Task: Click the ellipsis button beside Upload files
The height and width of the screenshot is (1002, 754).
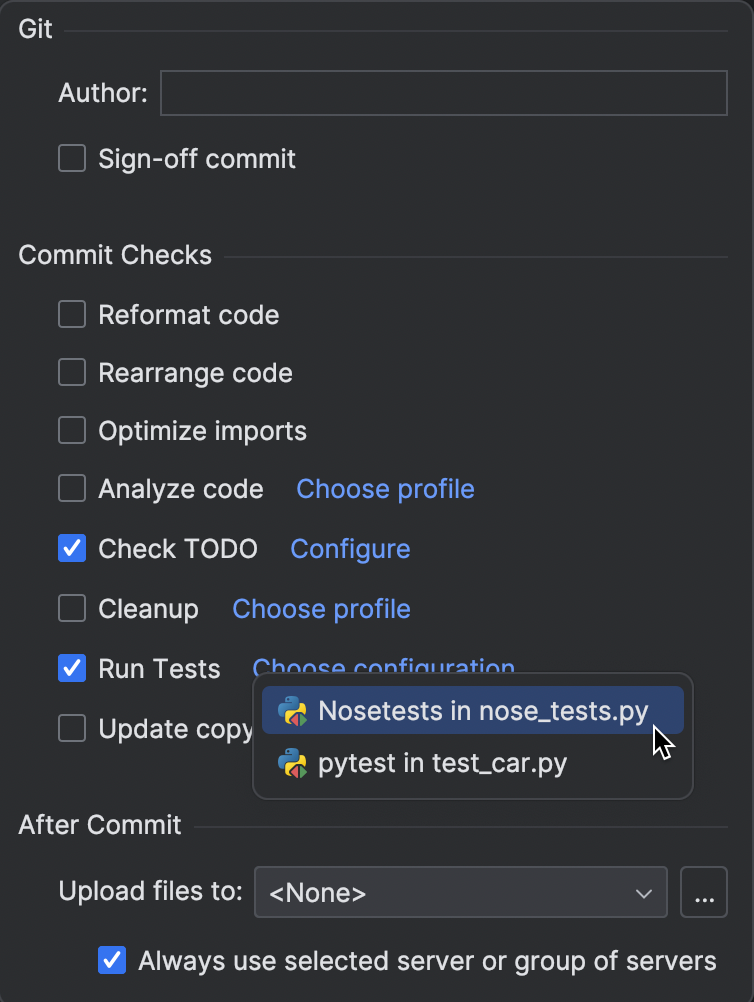Action: coord(704,891)
